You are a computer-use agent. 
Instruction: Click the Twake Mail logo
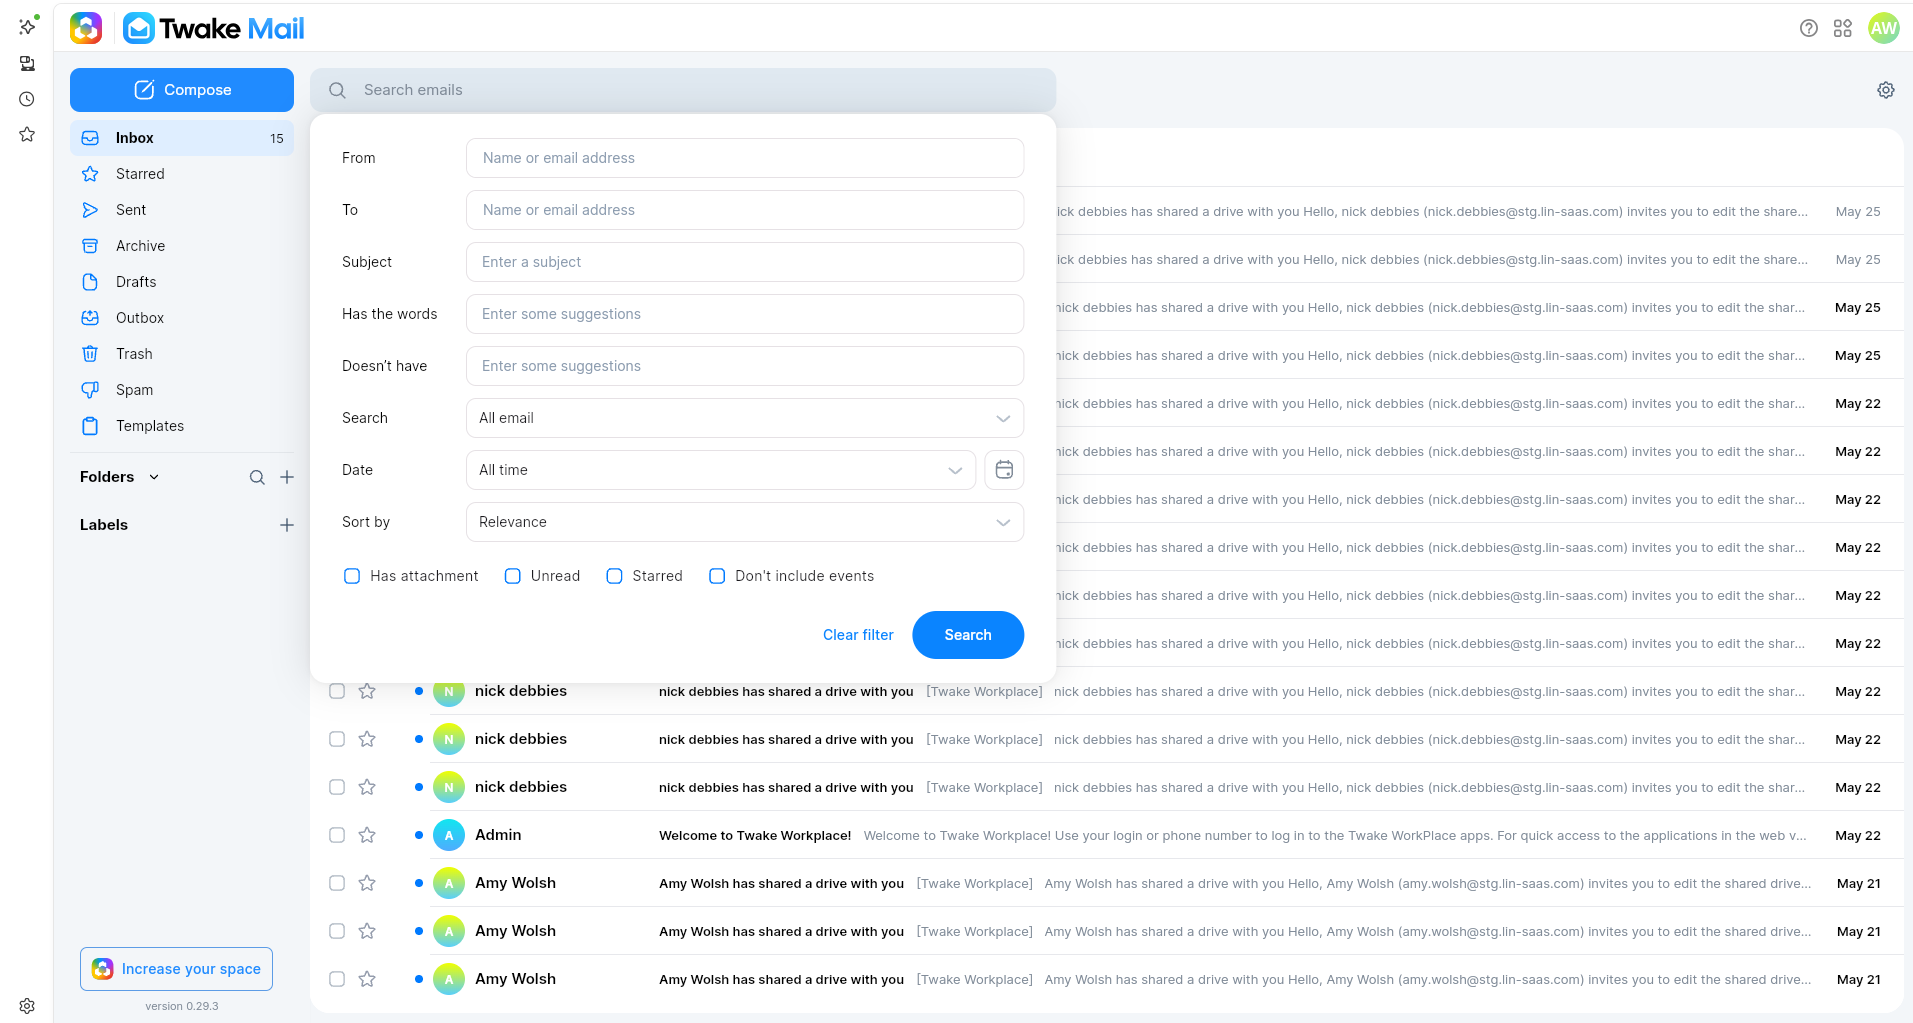(x=214, y=28)
